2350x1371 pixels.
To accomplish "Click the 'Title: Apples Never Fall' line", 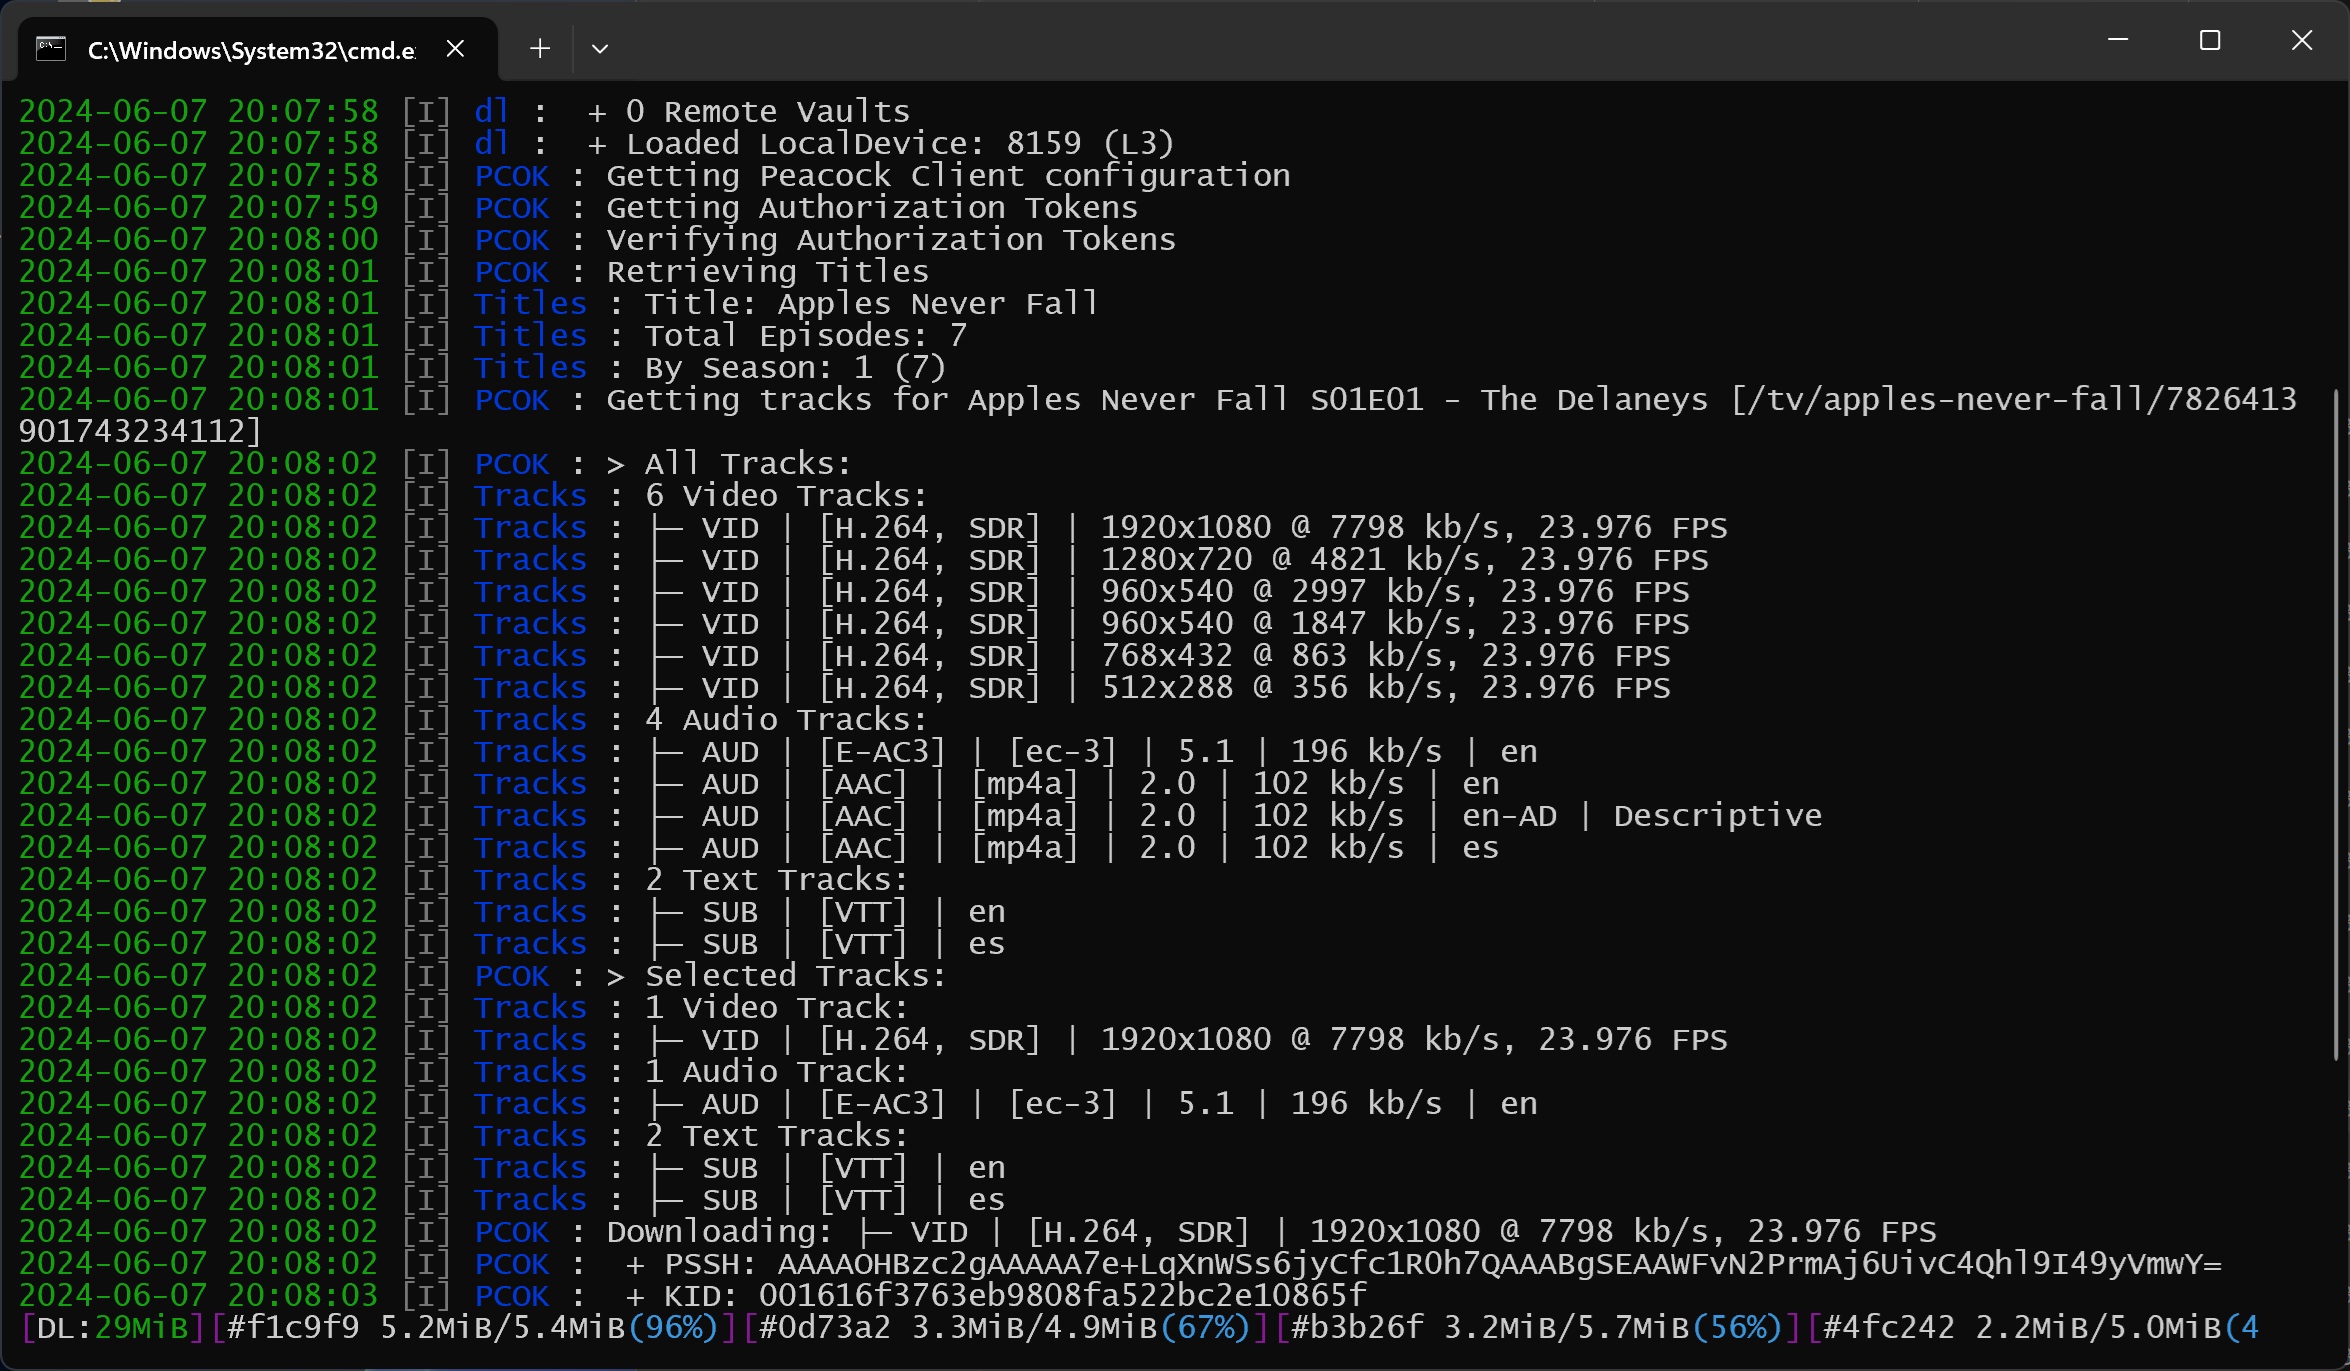I will pyautogui.click(x=870, y=304).
